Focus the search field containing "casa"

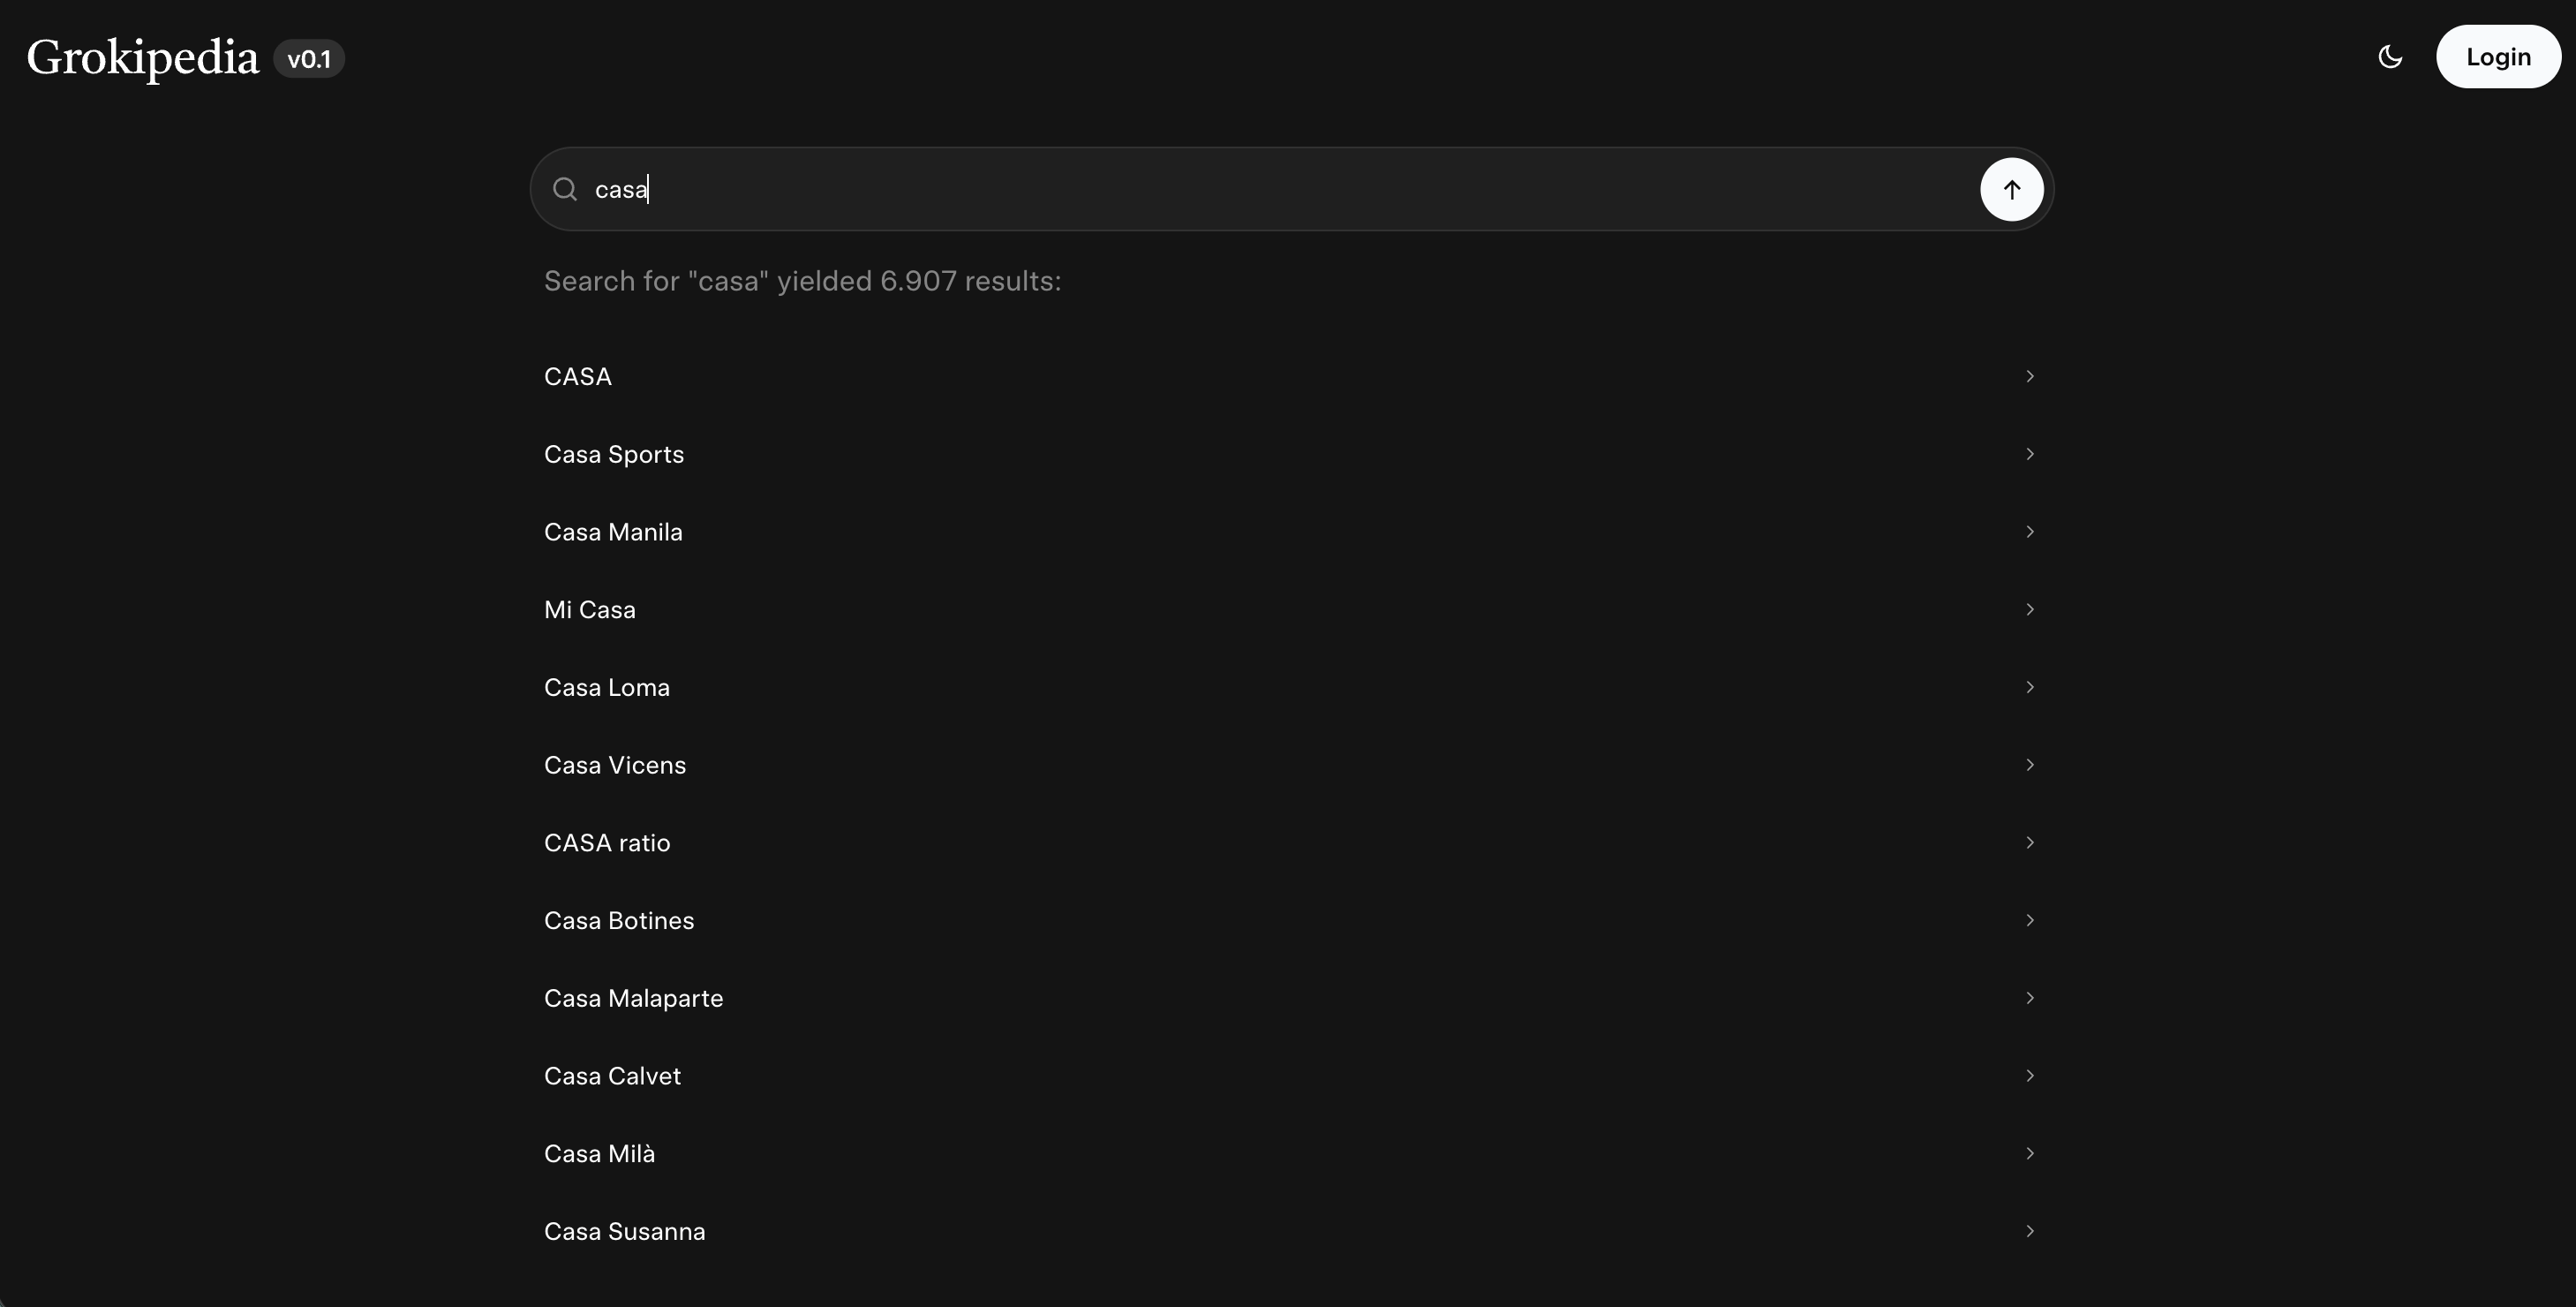[x=1200, y=189]
